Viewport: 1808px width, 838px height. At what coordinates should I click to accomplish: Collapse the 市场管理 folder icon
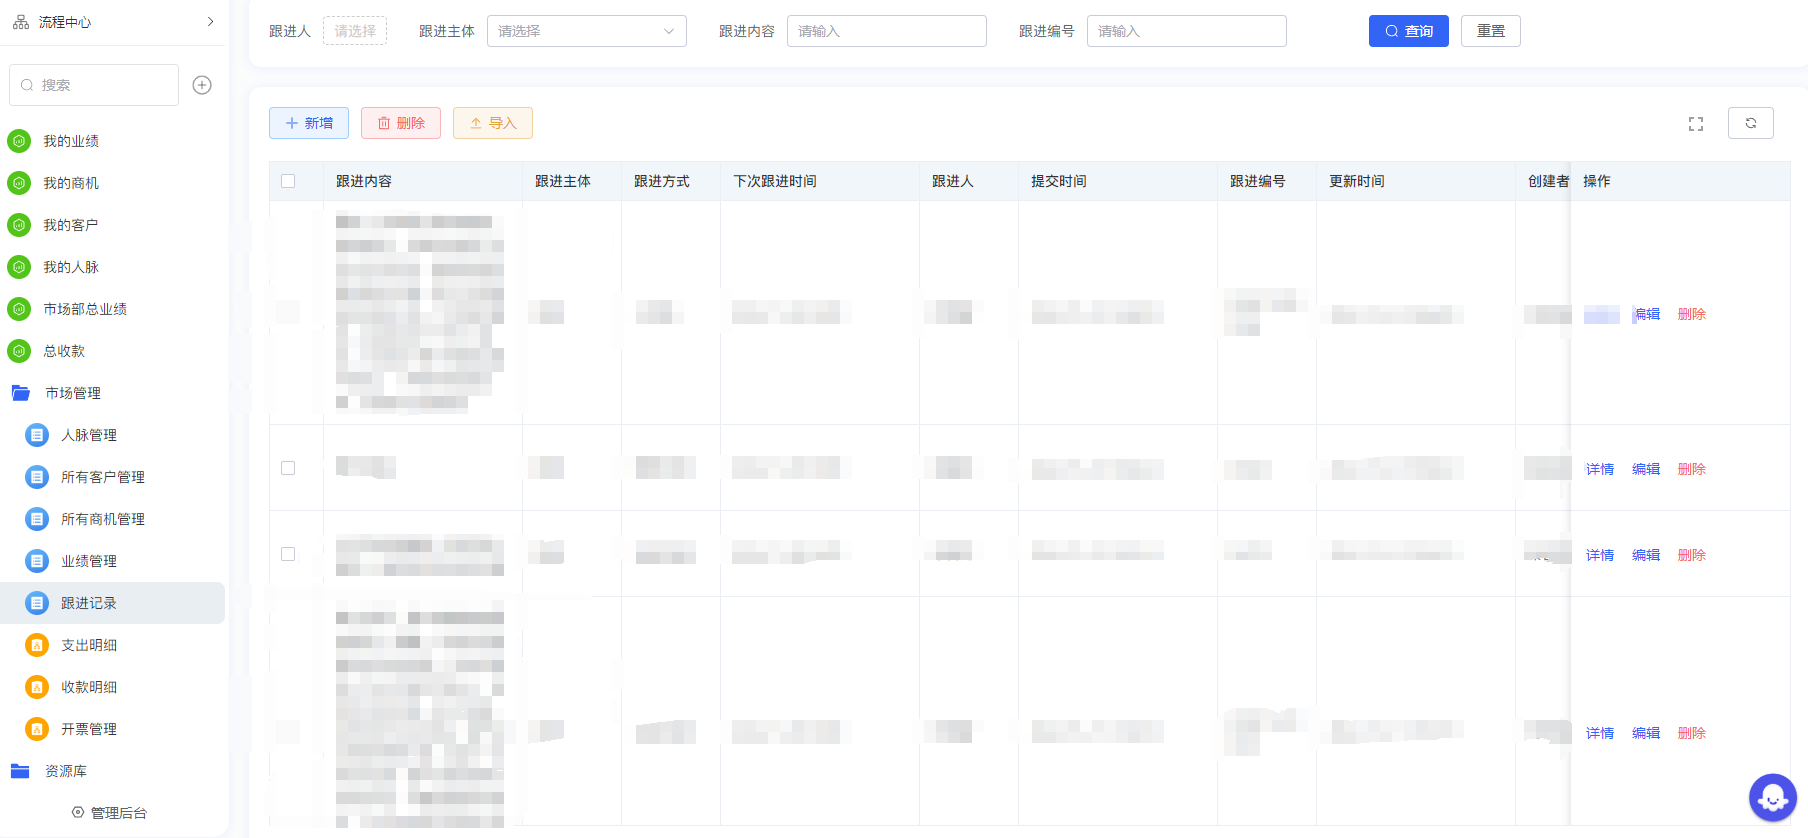pyautogui.click(x=20, y=393)
